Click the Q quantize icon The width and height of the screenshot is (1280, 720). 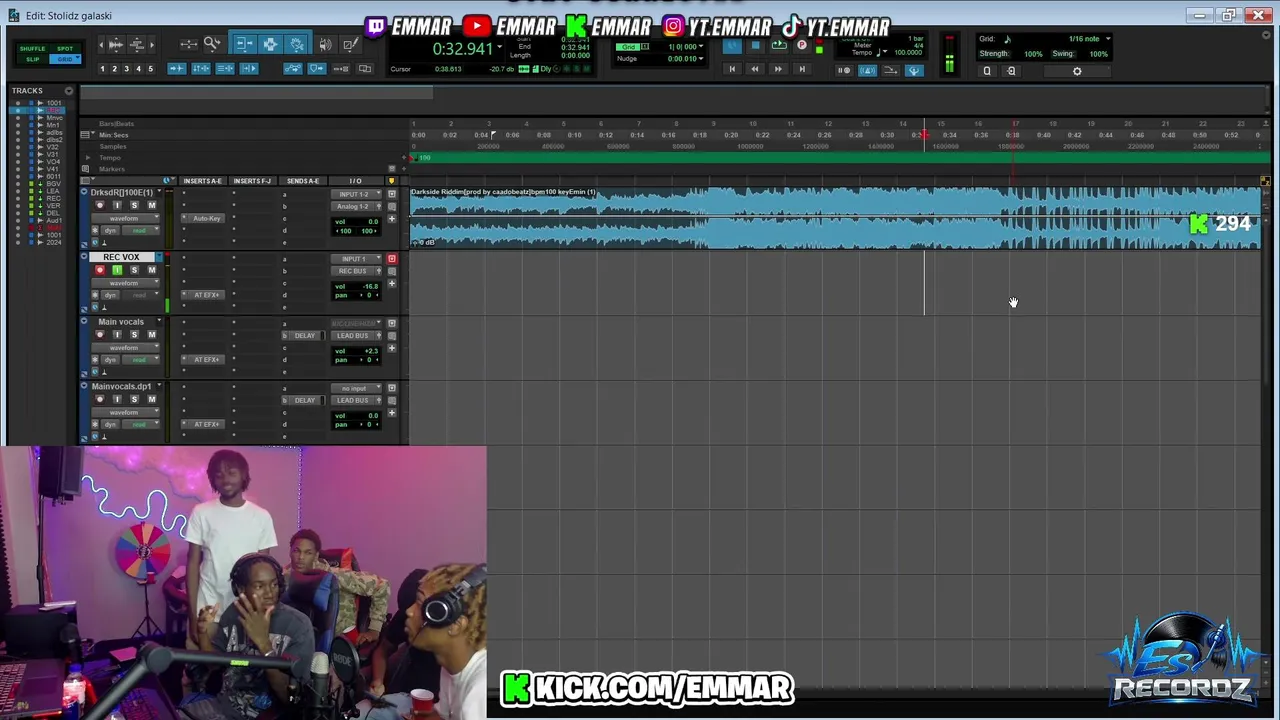tap(987, 70)
